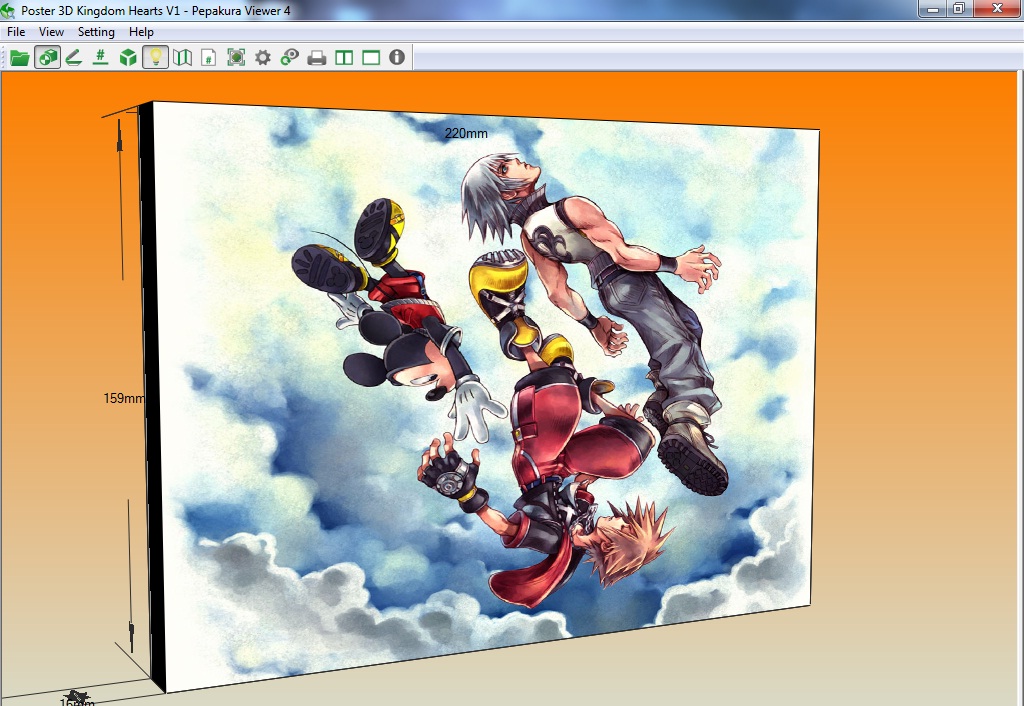Click the 220mm width dimension label
This screenshot has width=1024, height=706.
[466, 133]
